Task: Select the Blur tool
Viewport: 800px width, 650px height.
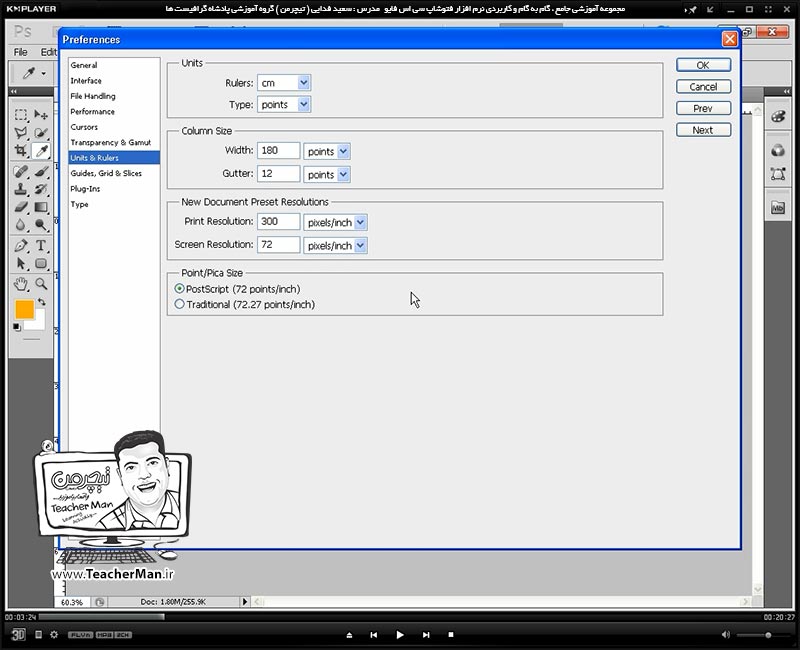Action: click(21, 225)
